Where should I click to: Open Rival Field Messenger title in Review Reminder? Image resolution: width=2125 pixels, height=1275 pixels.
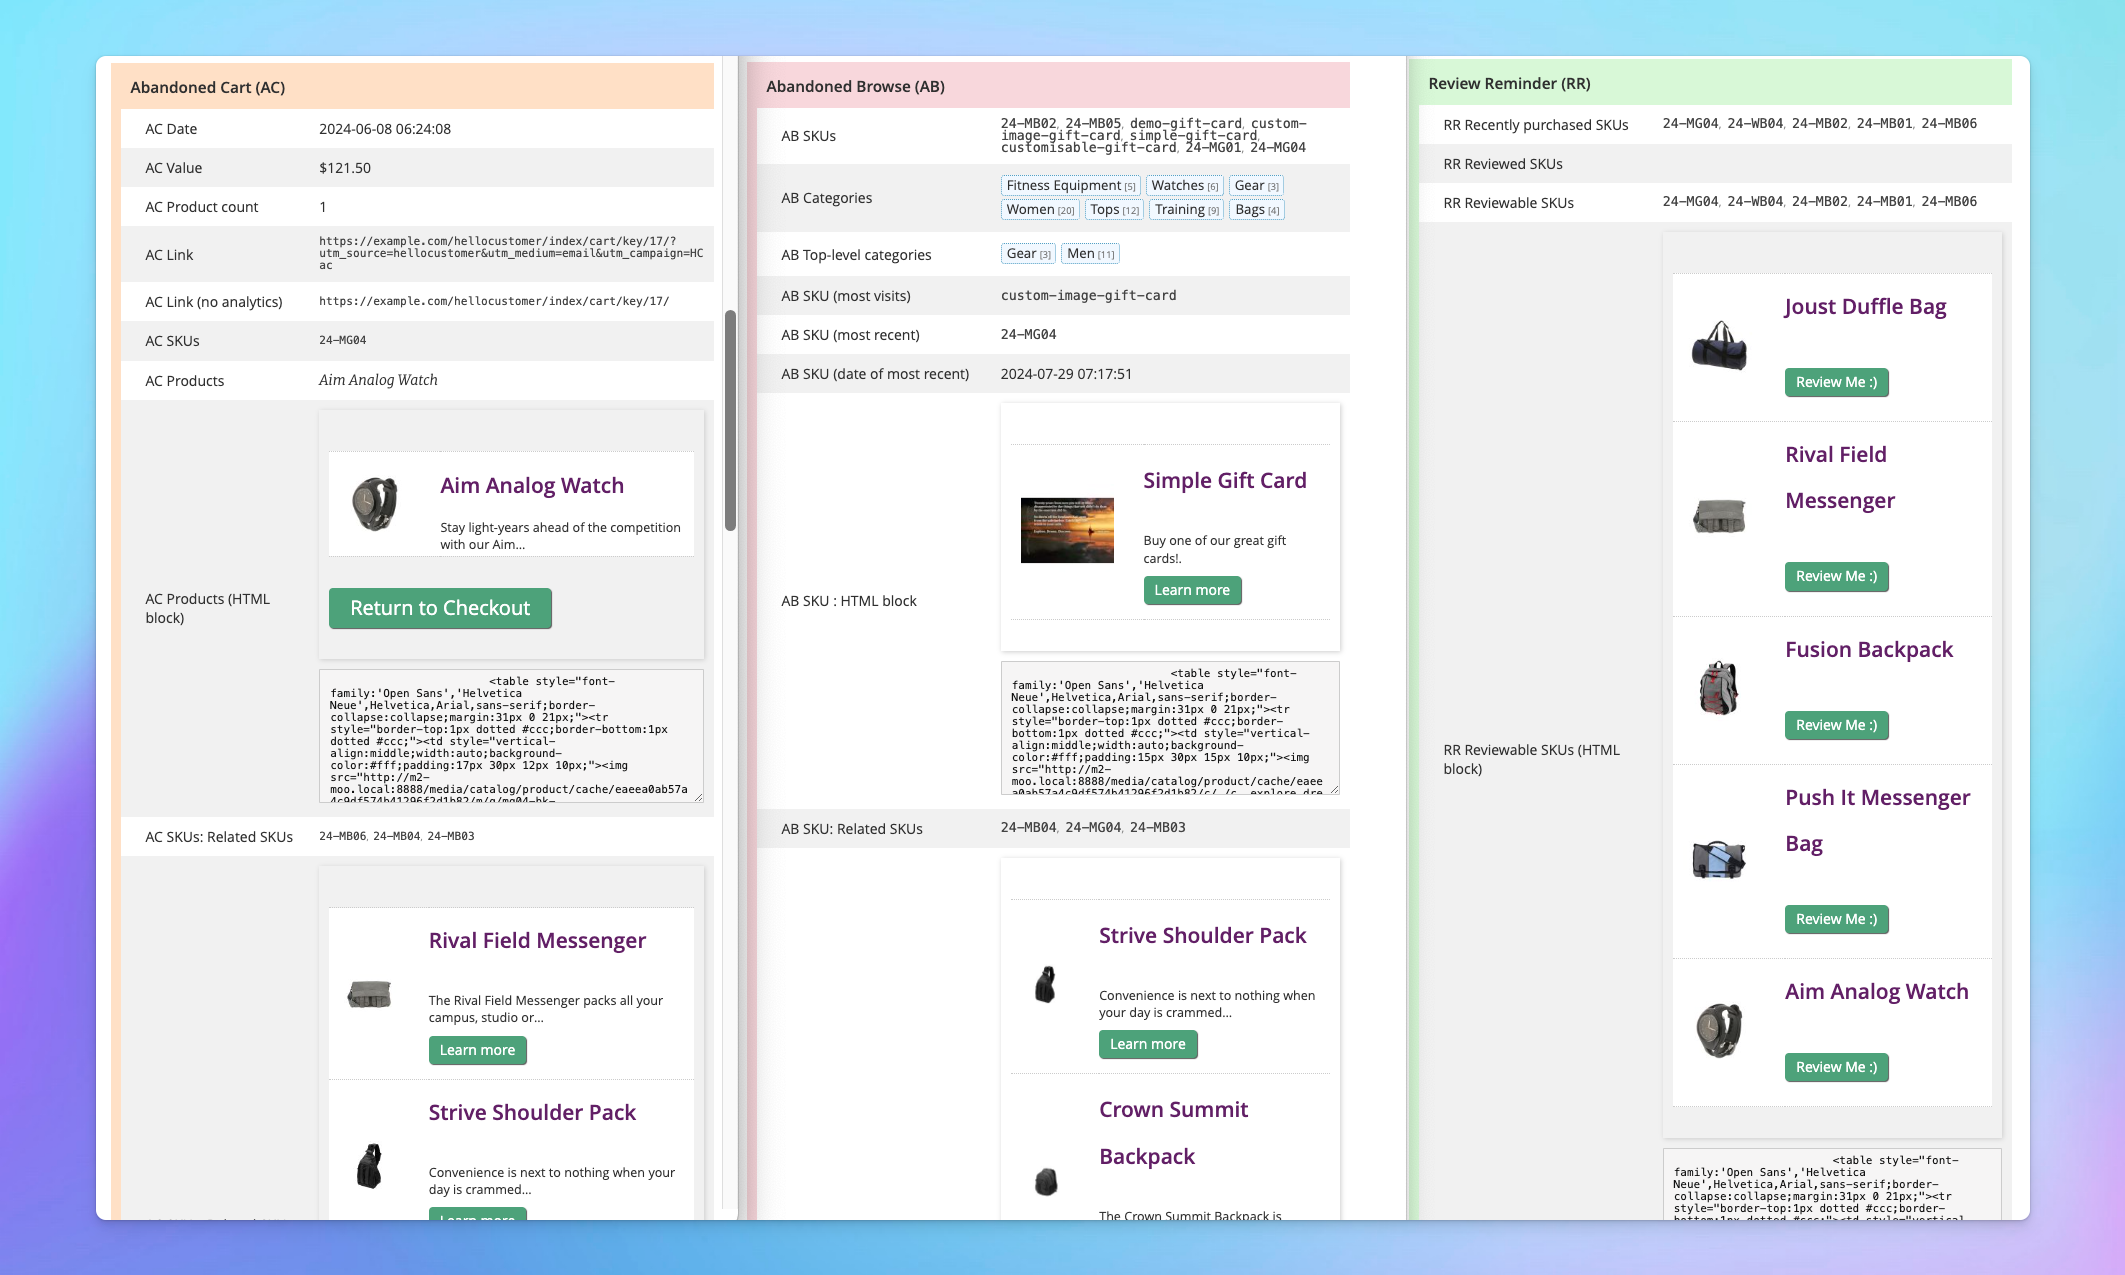point(1840,478)
